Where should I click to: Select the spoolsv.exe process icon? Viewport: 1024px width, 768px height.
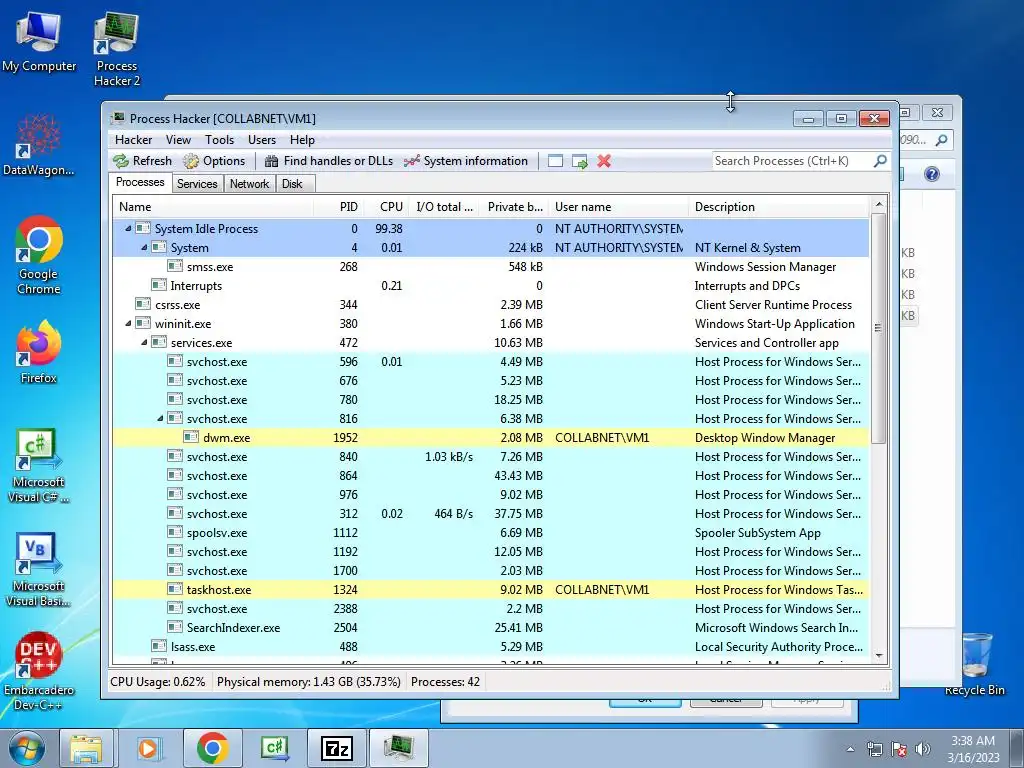[x=175, y=532]
